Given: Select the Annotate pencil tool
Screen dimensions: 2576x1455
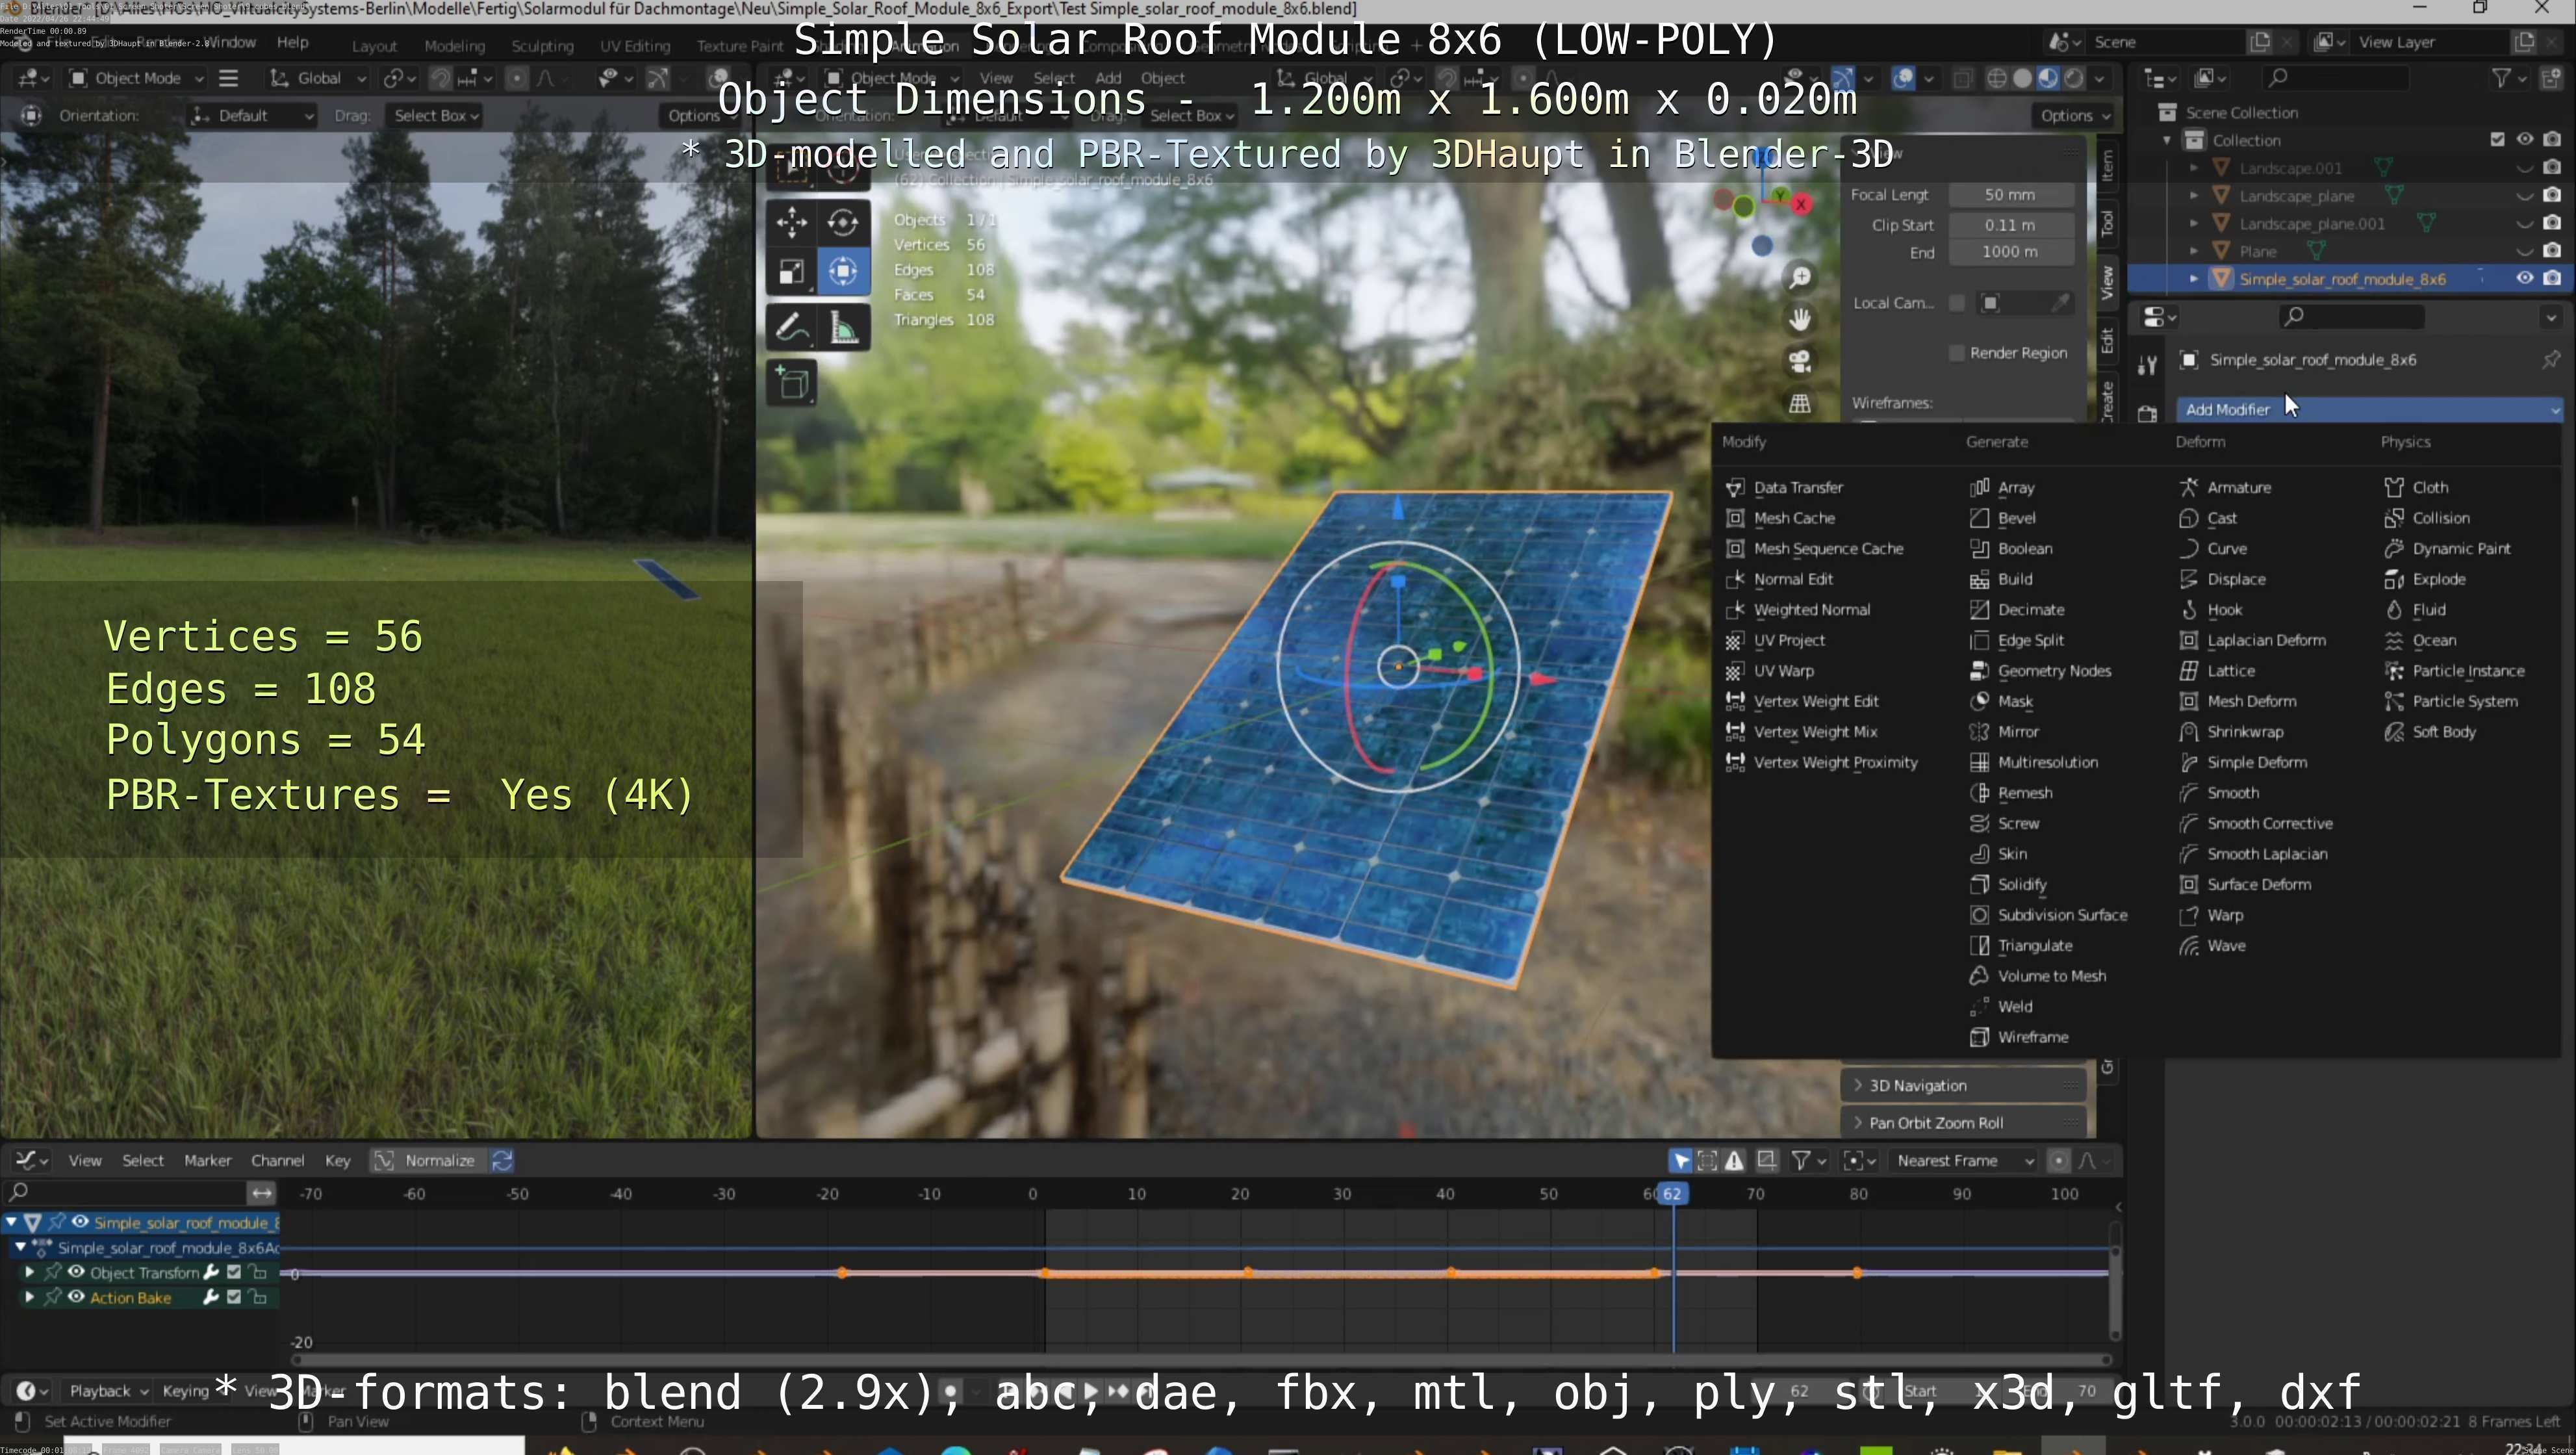Looking at the screenshot, I should click(791, 327).
